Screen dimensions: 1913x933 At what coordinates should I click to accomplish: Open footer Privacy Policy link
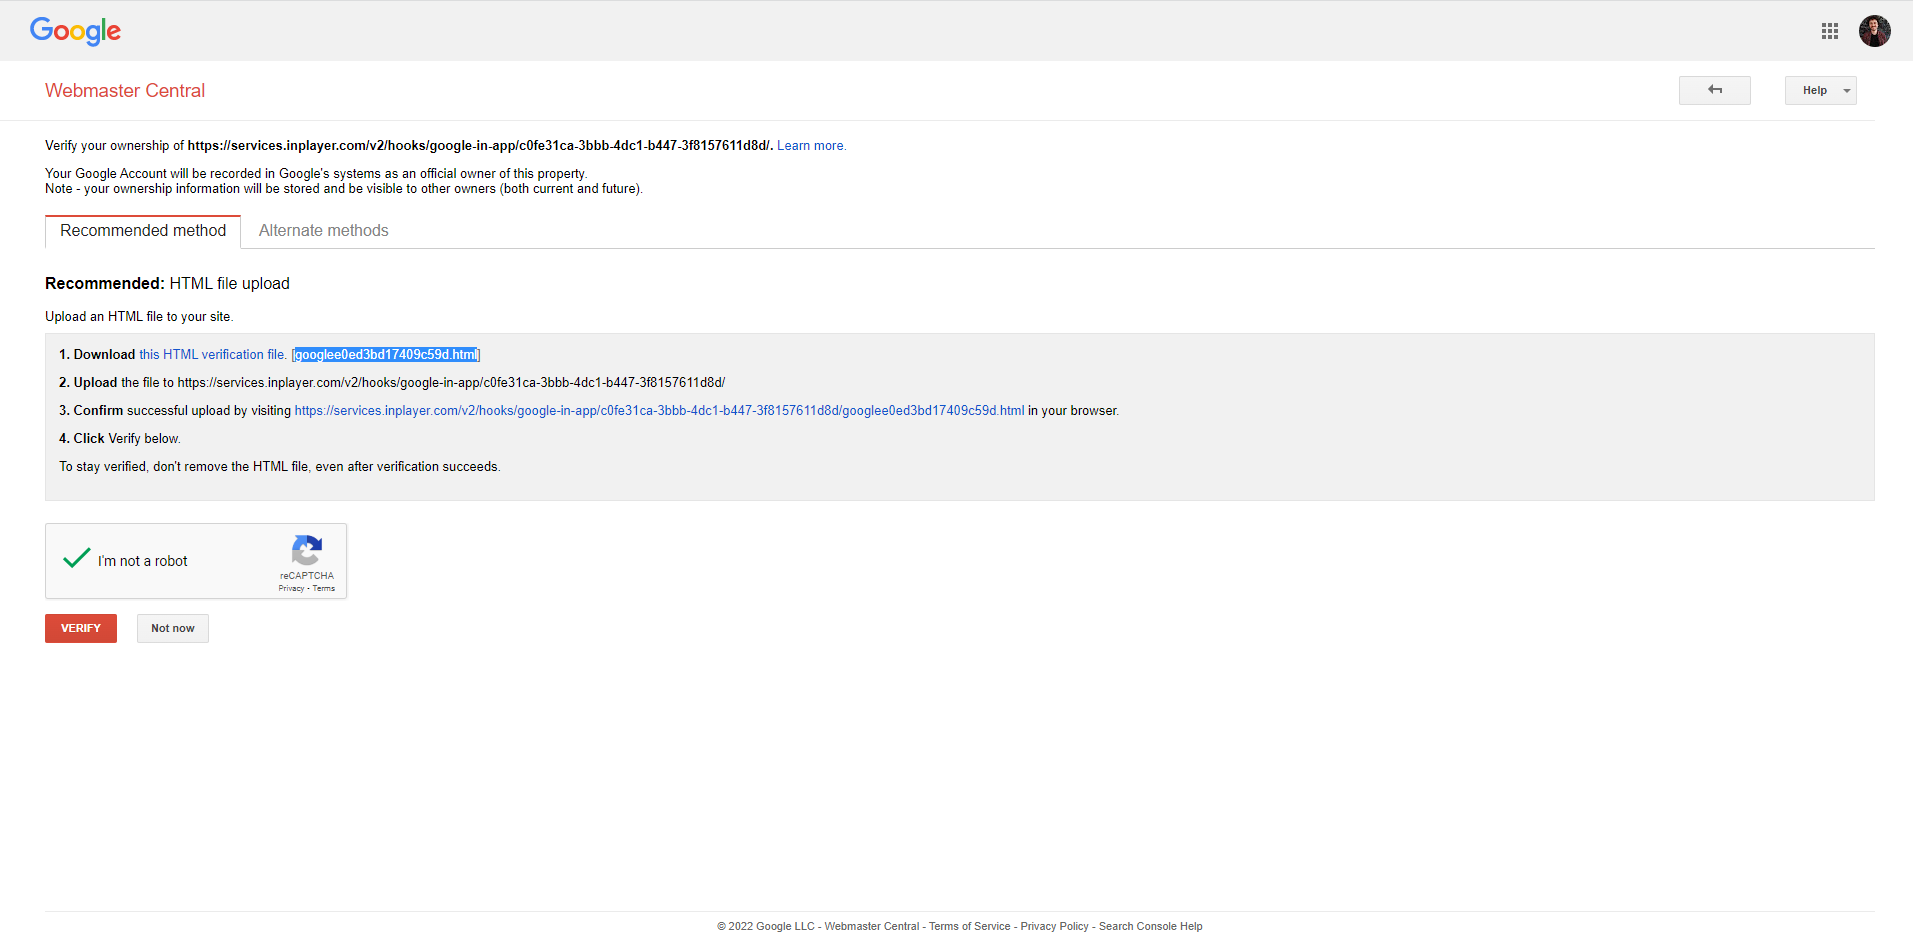tap(1055, 927)
